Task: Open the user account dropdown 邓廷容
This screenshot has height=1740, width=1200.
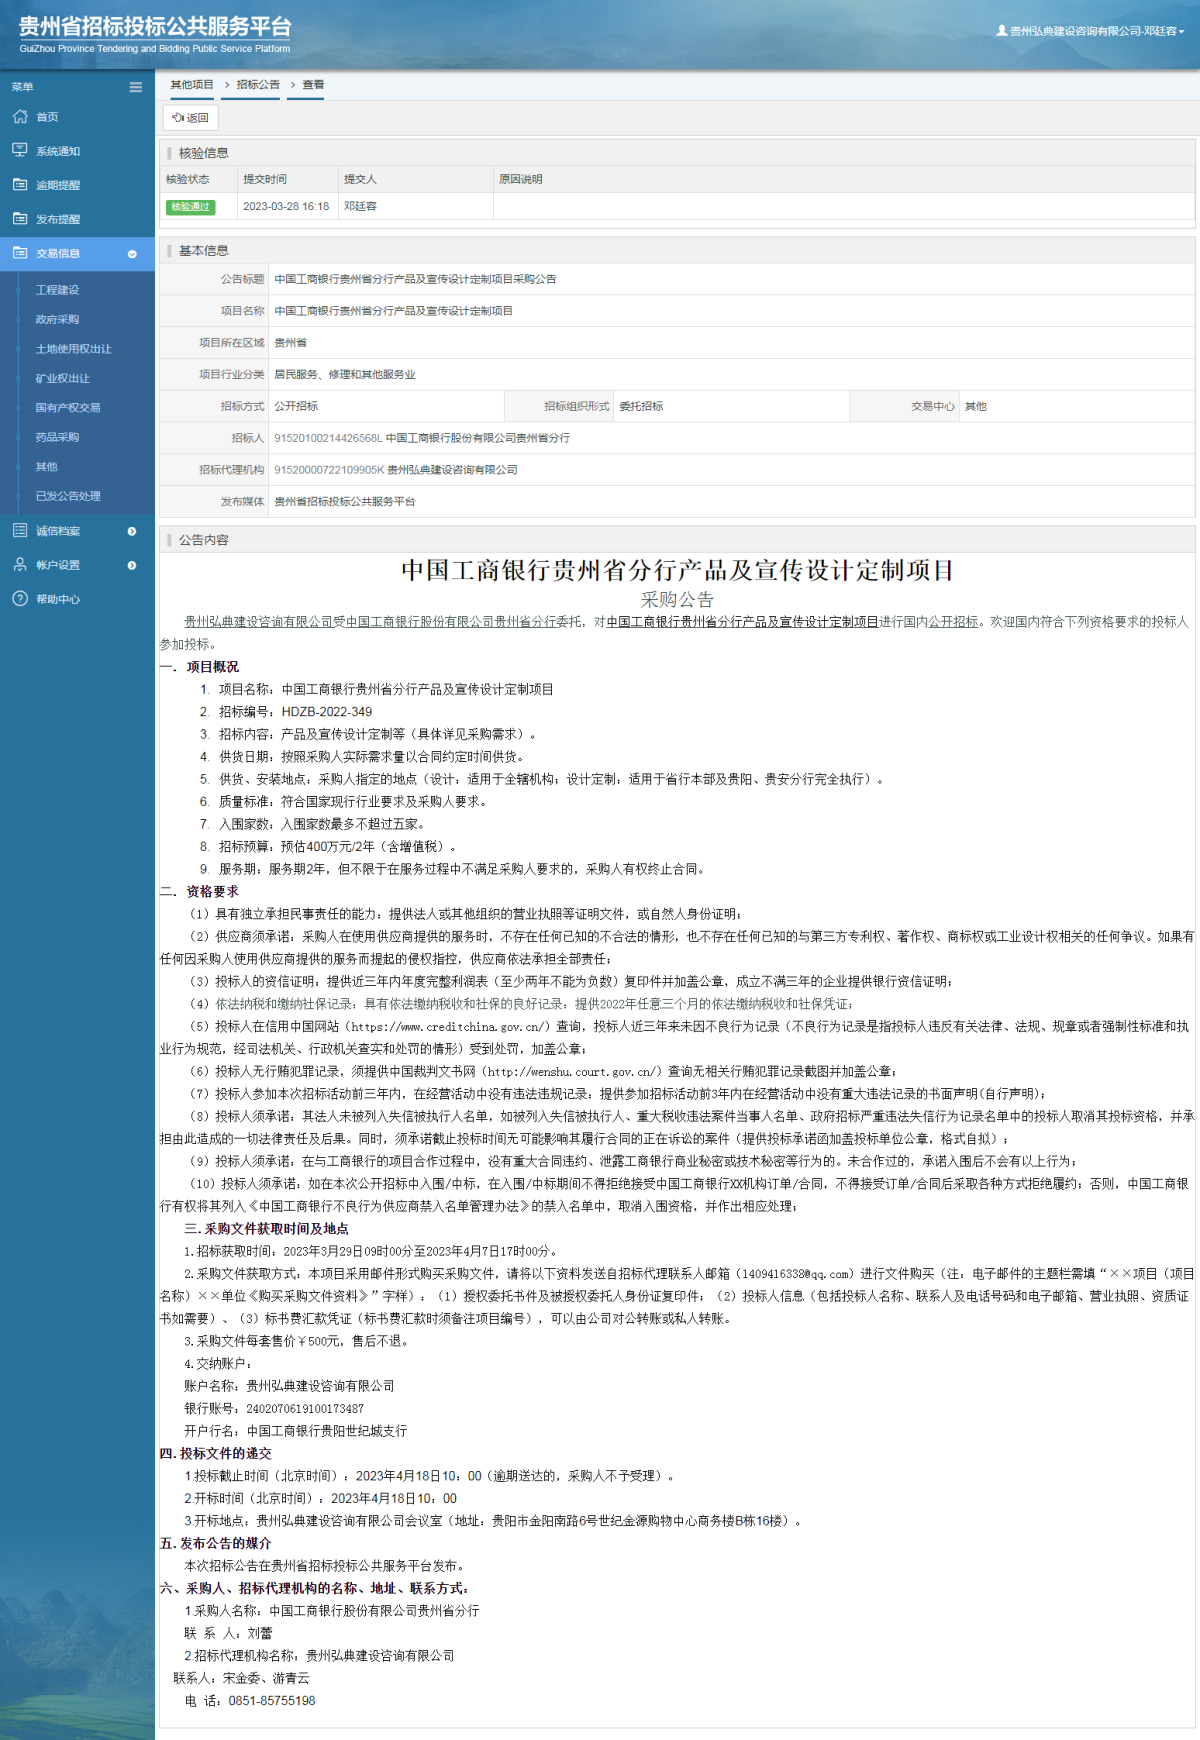Action: pos(1090,31)
